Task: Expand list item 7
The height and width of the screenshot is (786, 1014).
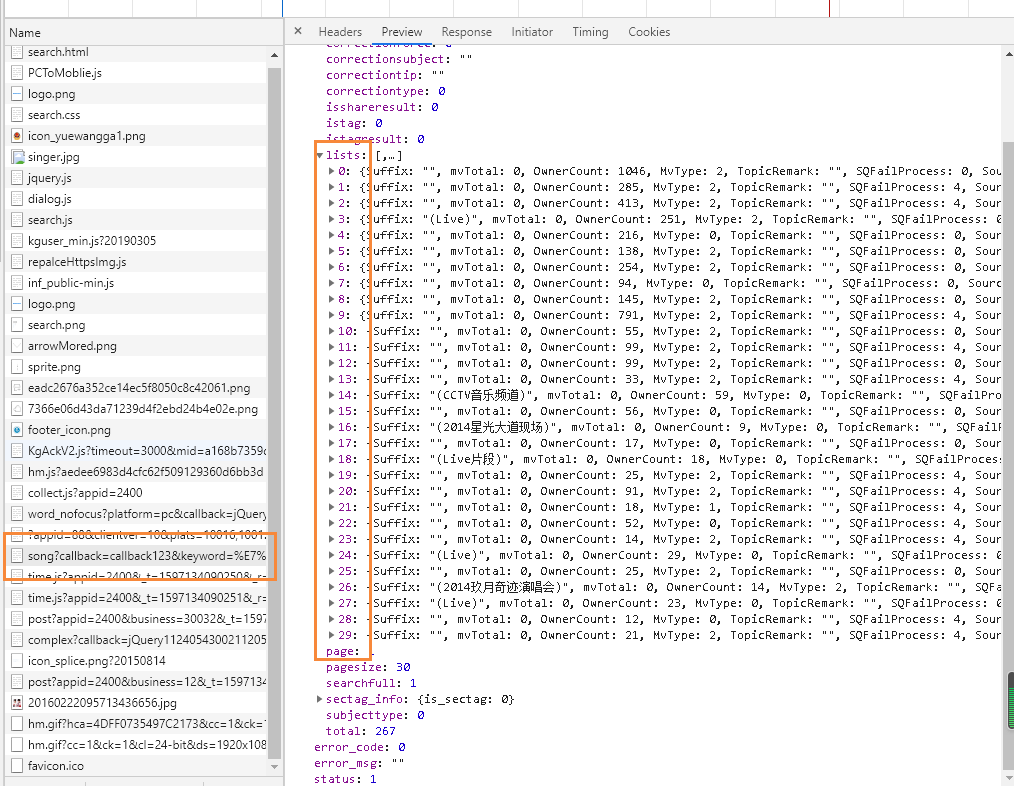Action: pyautogui.click(x=331, y=283)
